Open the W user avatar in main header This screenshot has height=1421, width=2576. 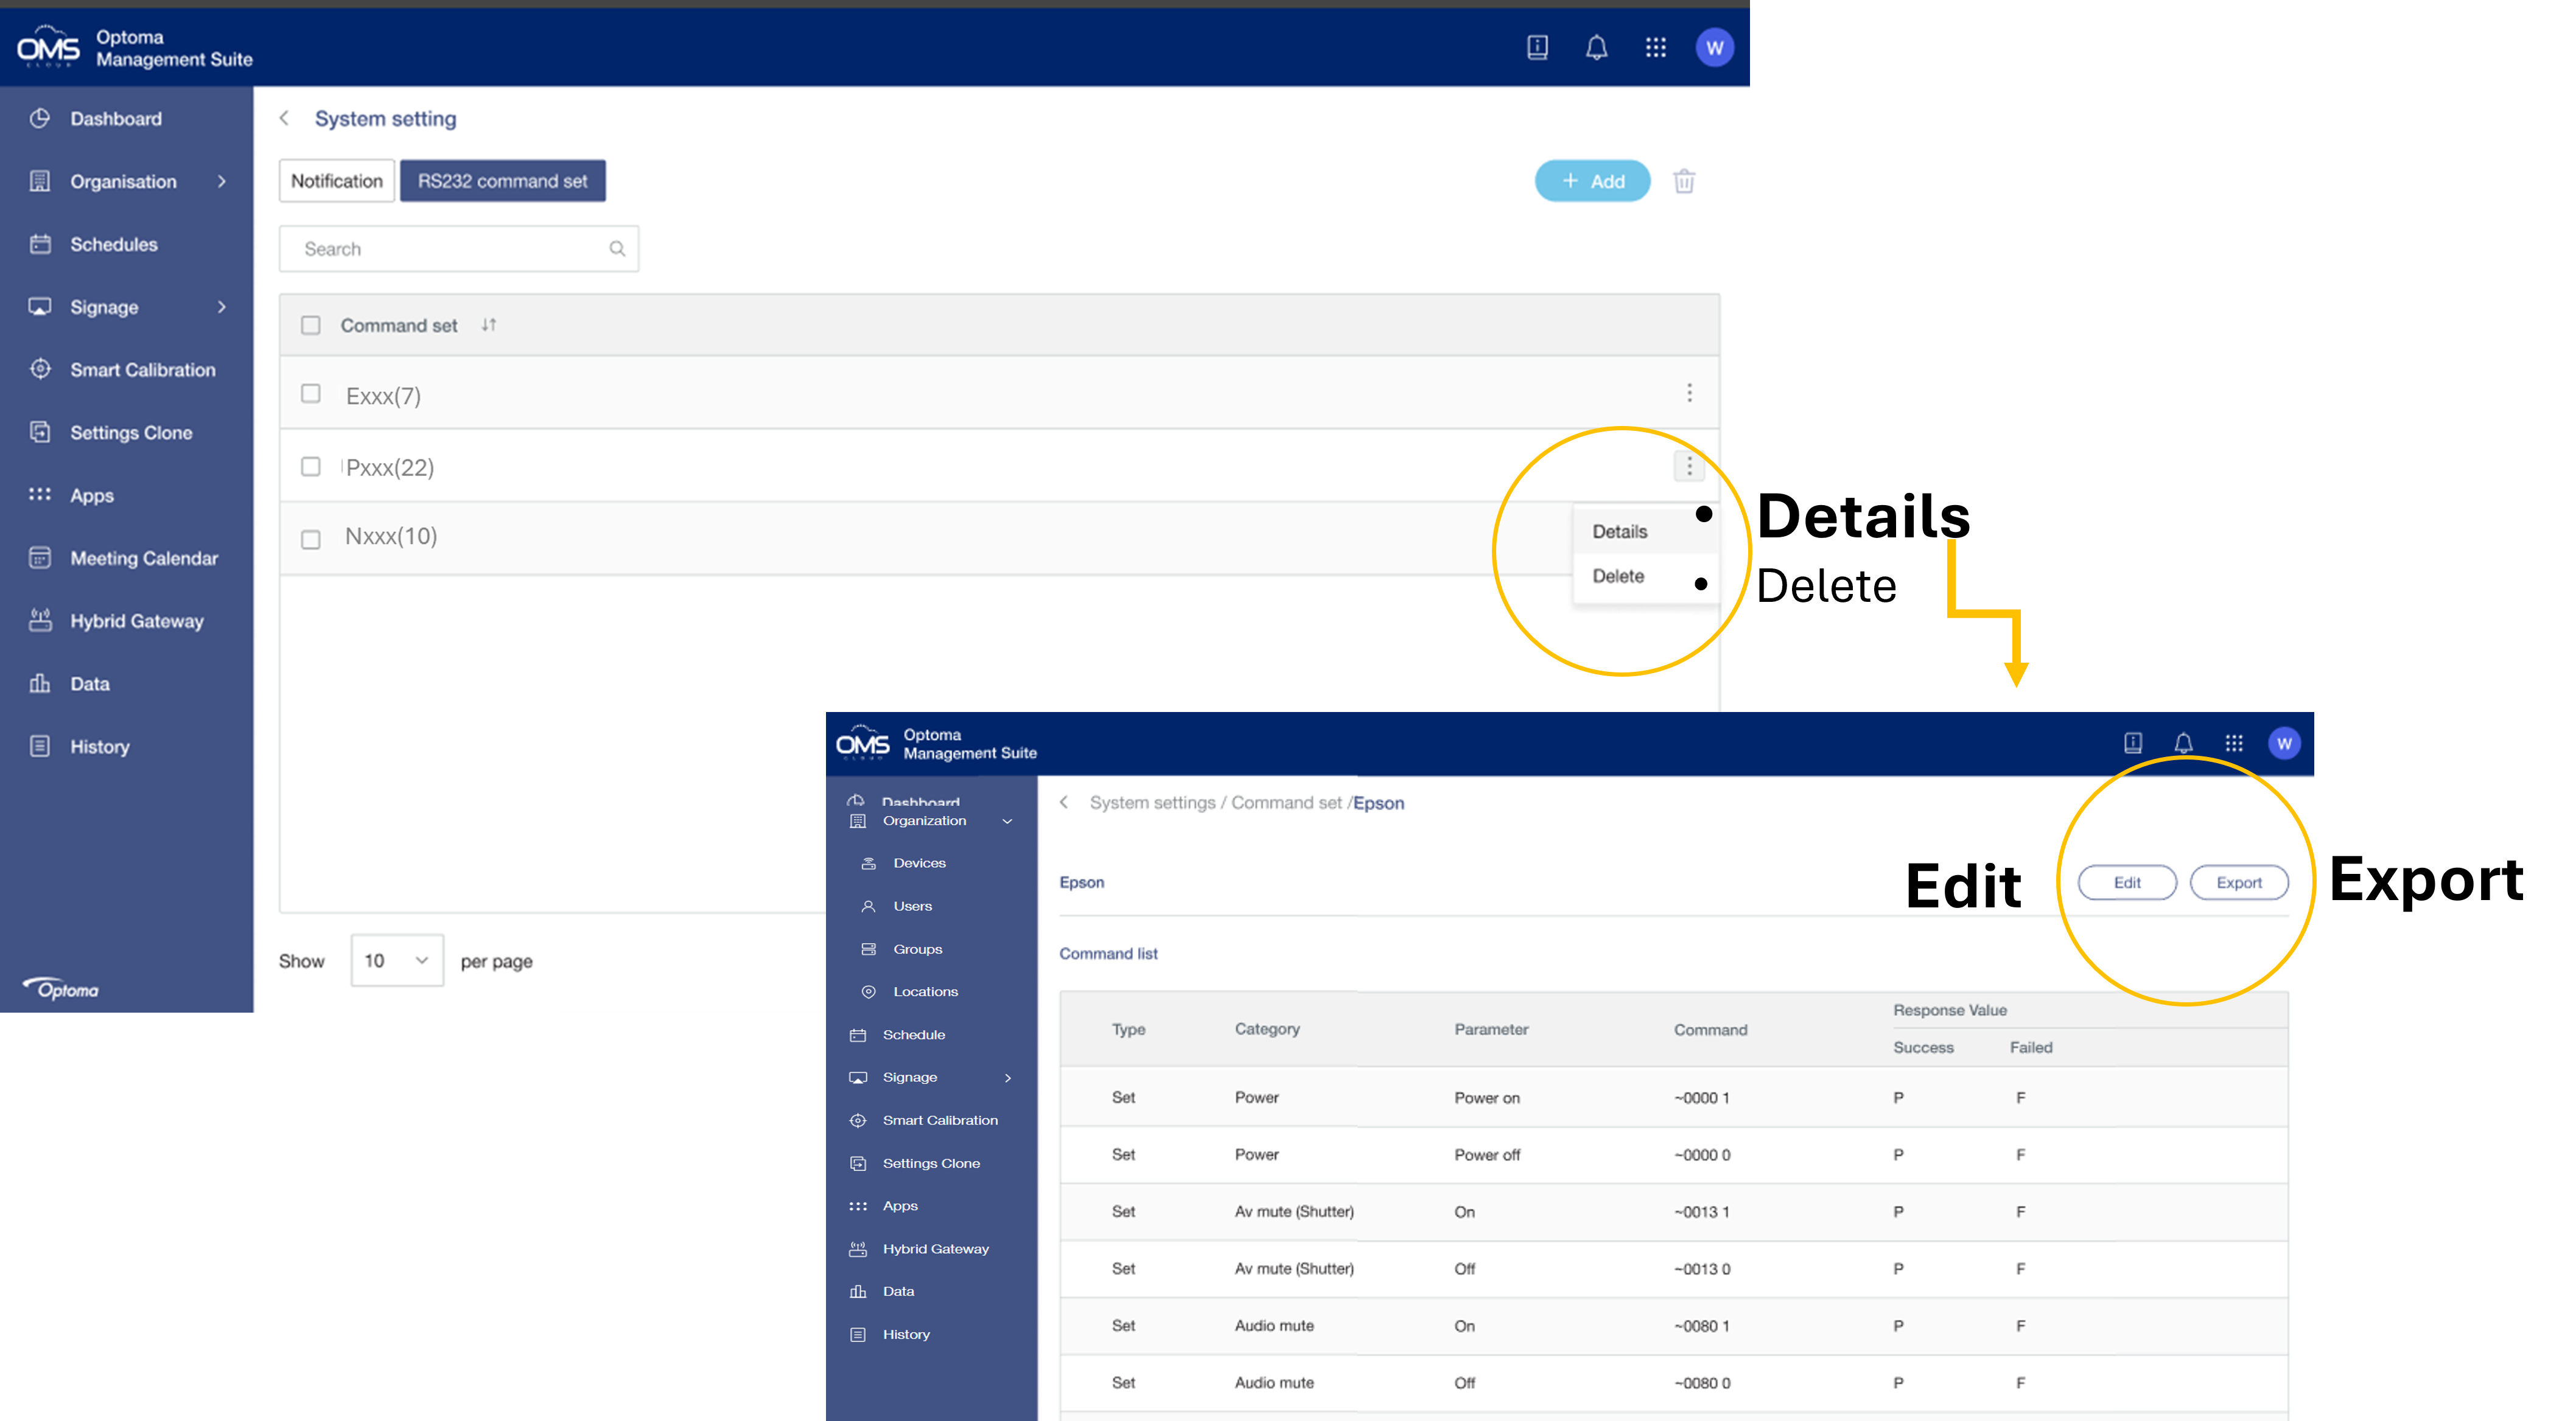(1714, 47)
